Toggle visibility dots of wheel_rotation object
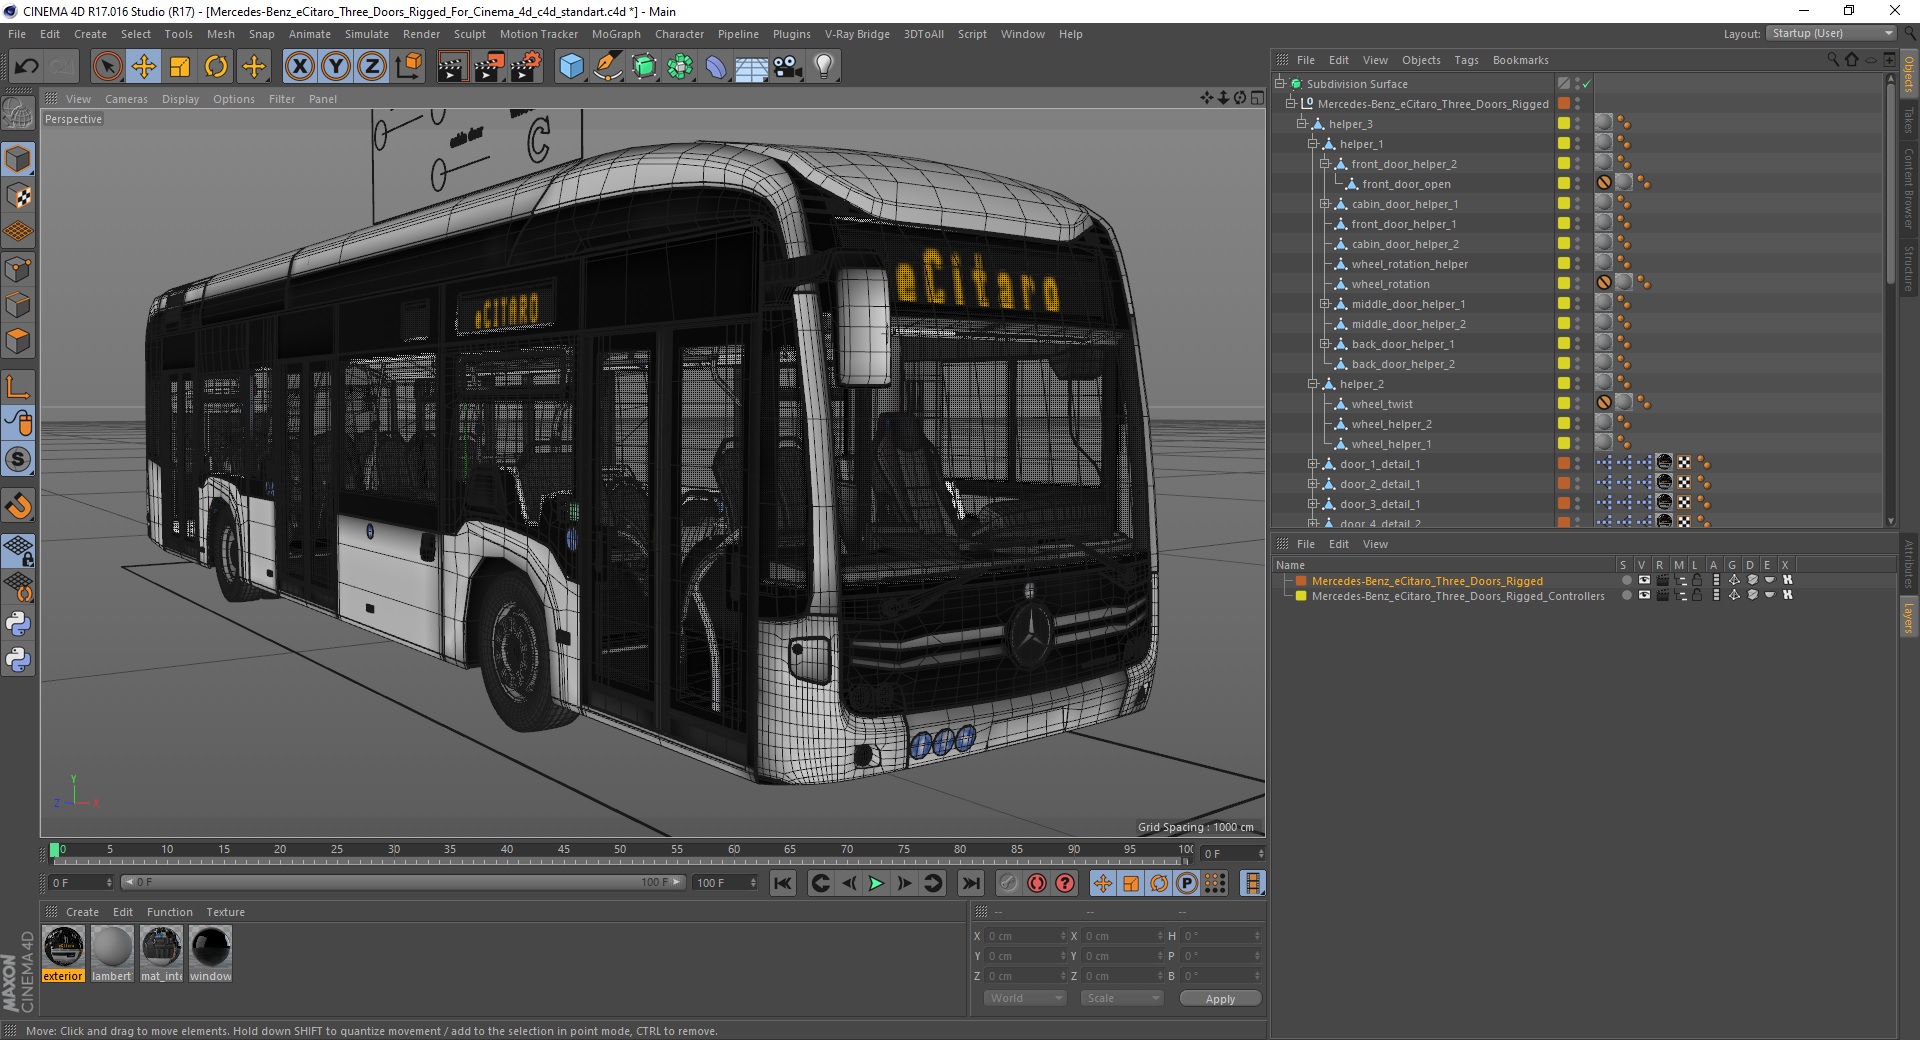Image resolution: width=1920 pixels, height=1040 pixels. 1578,284
